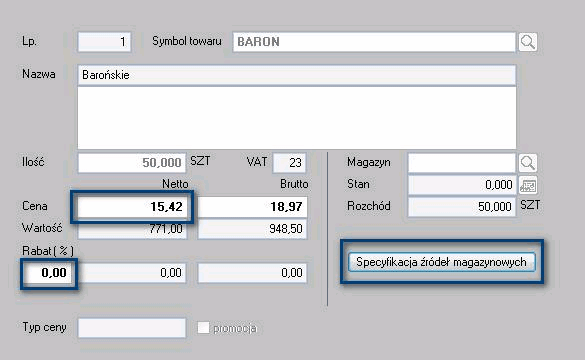
Task: Open product search next to Symbol towaru
Action: [528, 42]
